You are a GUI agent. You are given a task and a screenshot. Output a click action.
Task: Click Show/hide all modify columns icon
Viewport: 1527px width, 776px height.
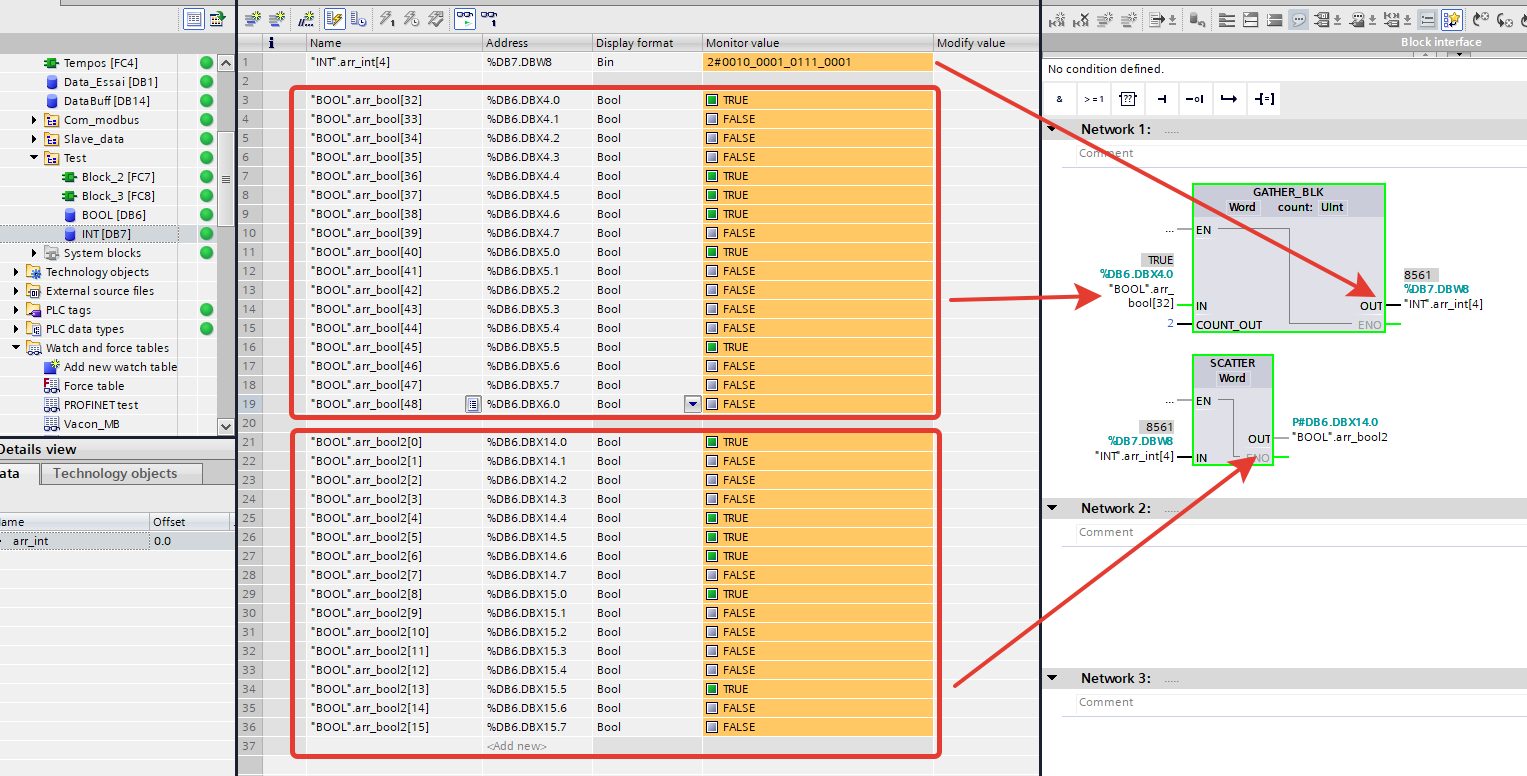click(x=334, y=19)
